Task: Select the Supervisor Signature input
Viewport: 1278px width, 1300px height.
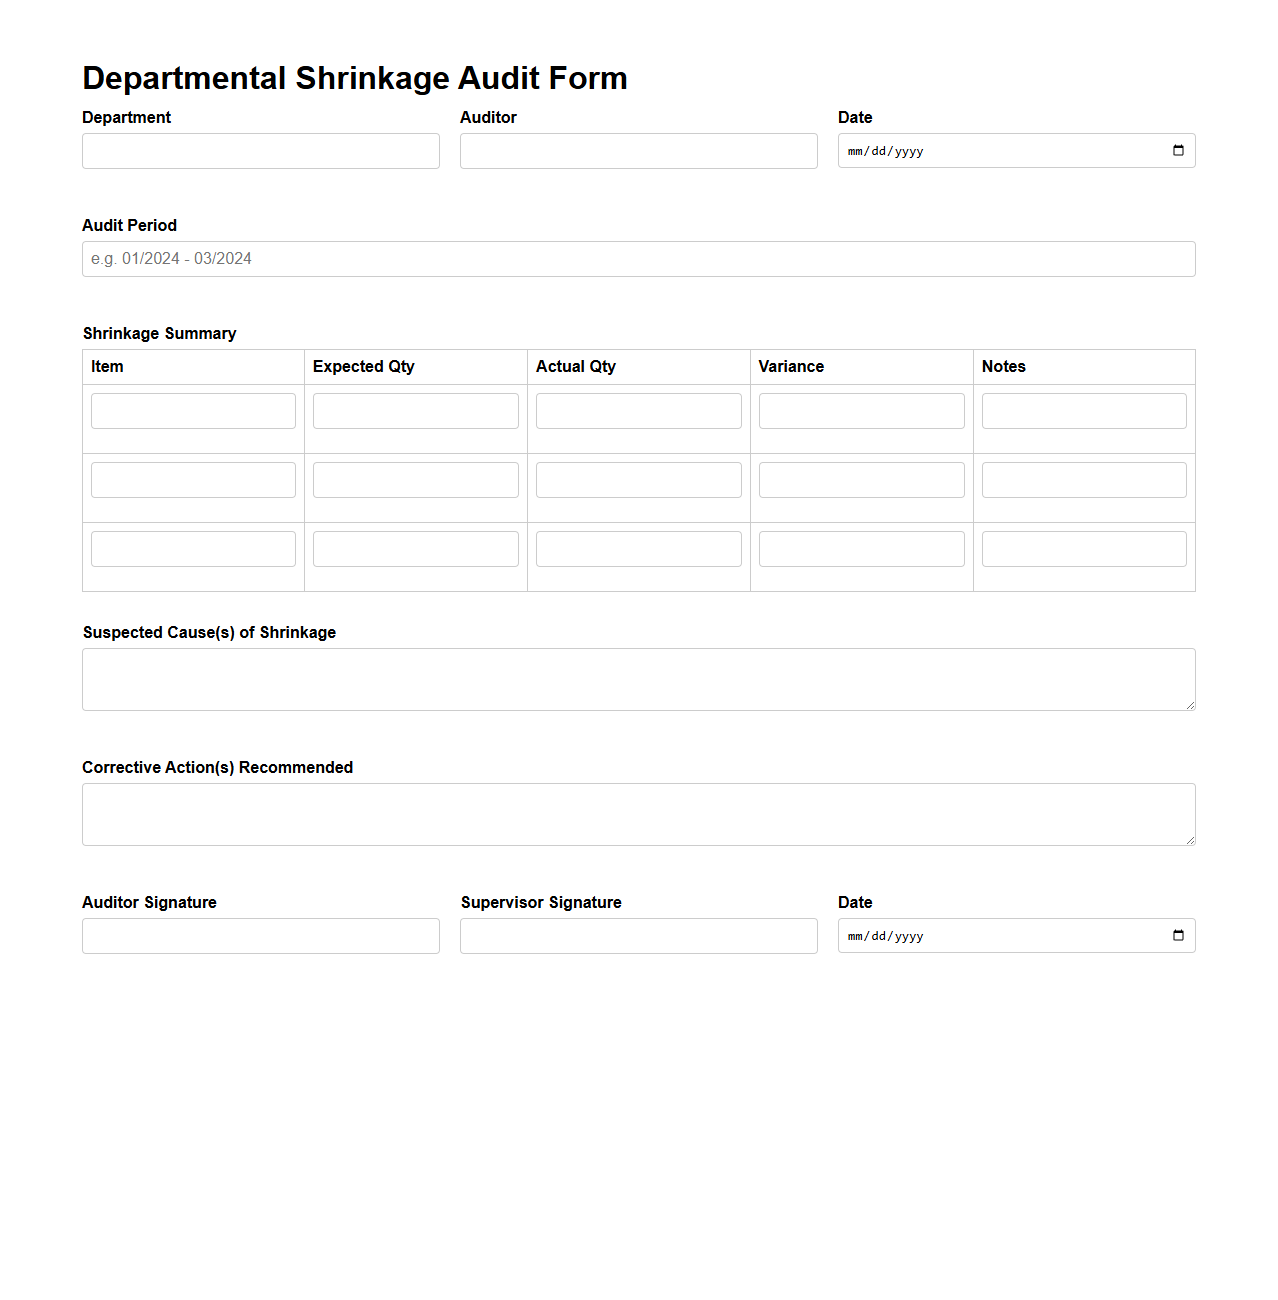Action: pyautogui.click(x=638, y=935)
